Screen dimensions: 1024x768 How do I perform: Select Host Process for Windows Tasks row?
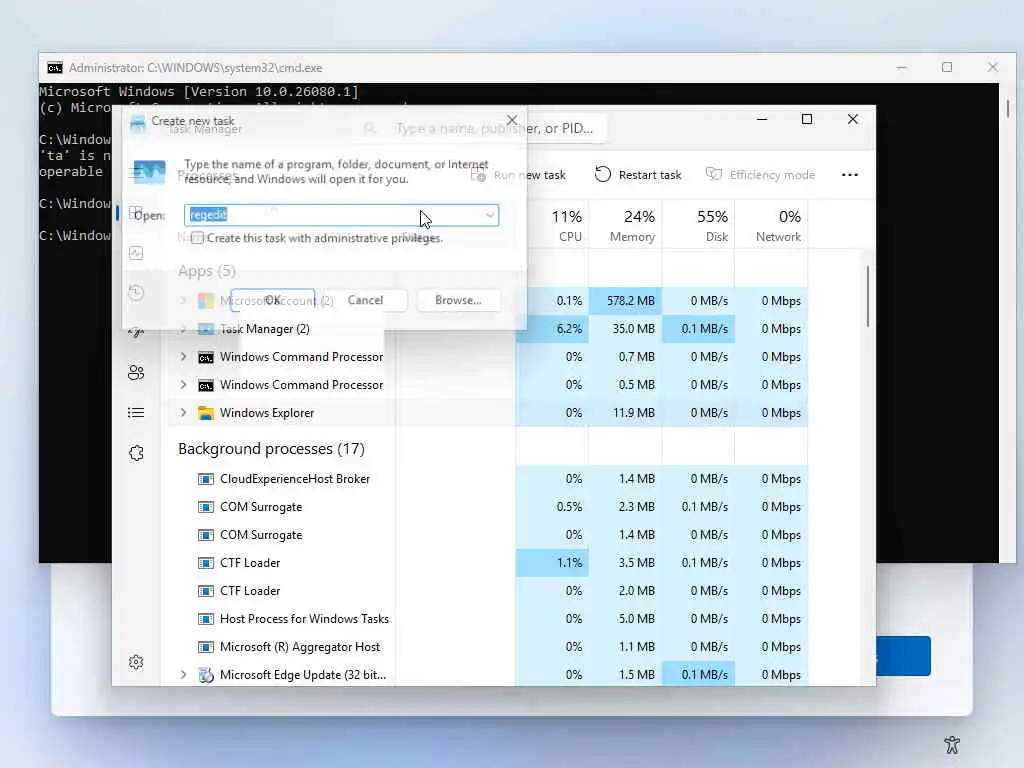[487, 618]
